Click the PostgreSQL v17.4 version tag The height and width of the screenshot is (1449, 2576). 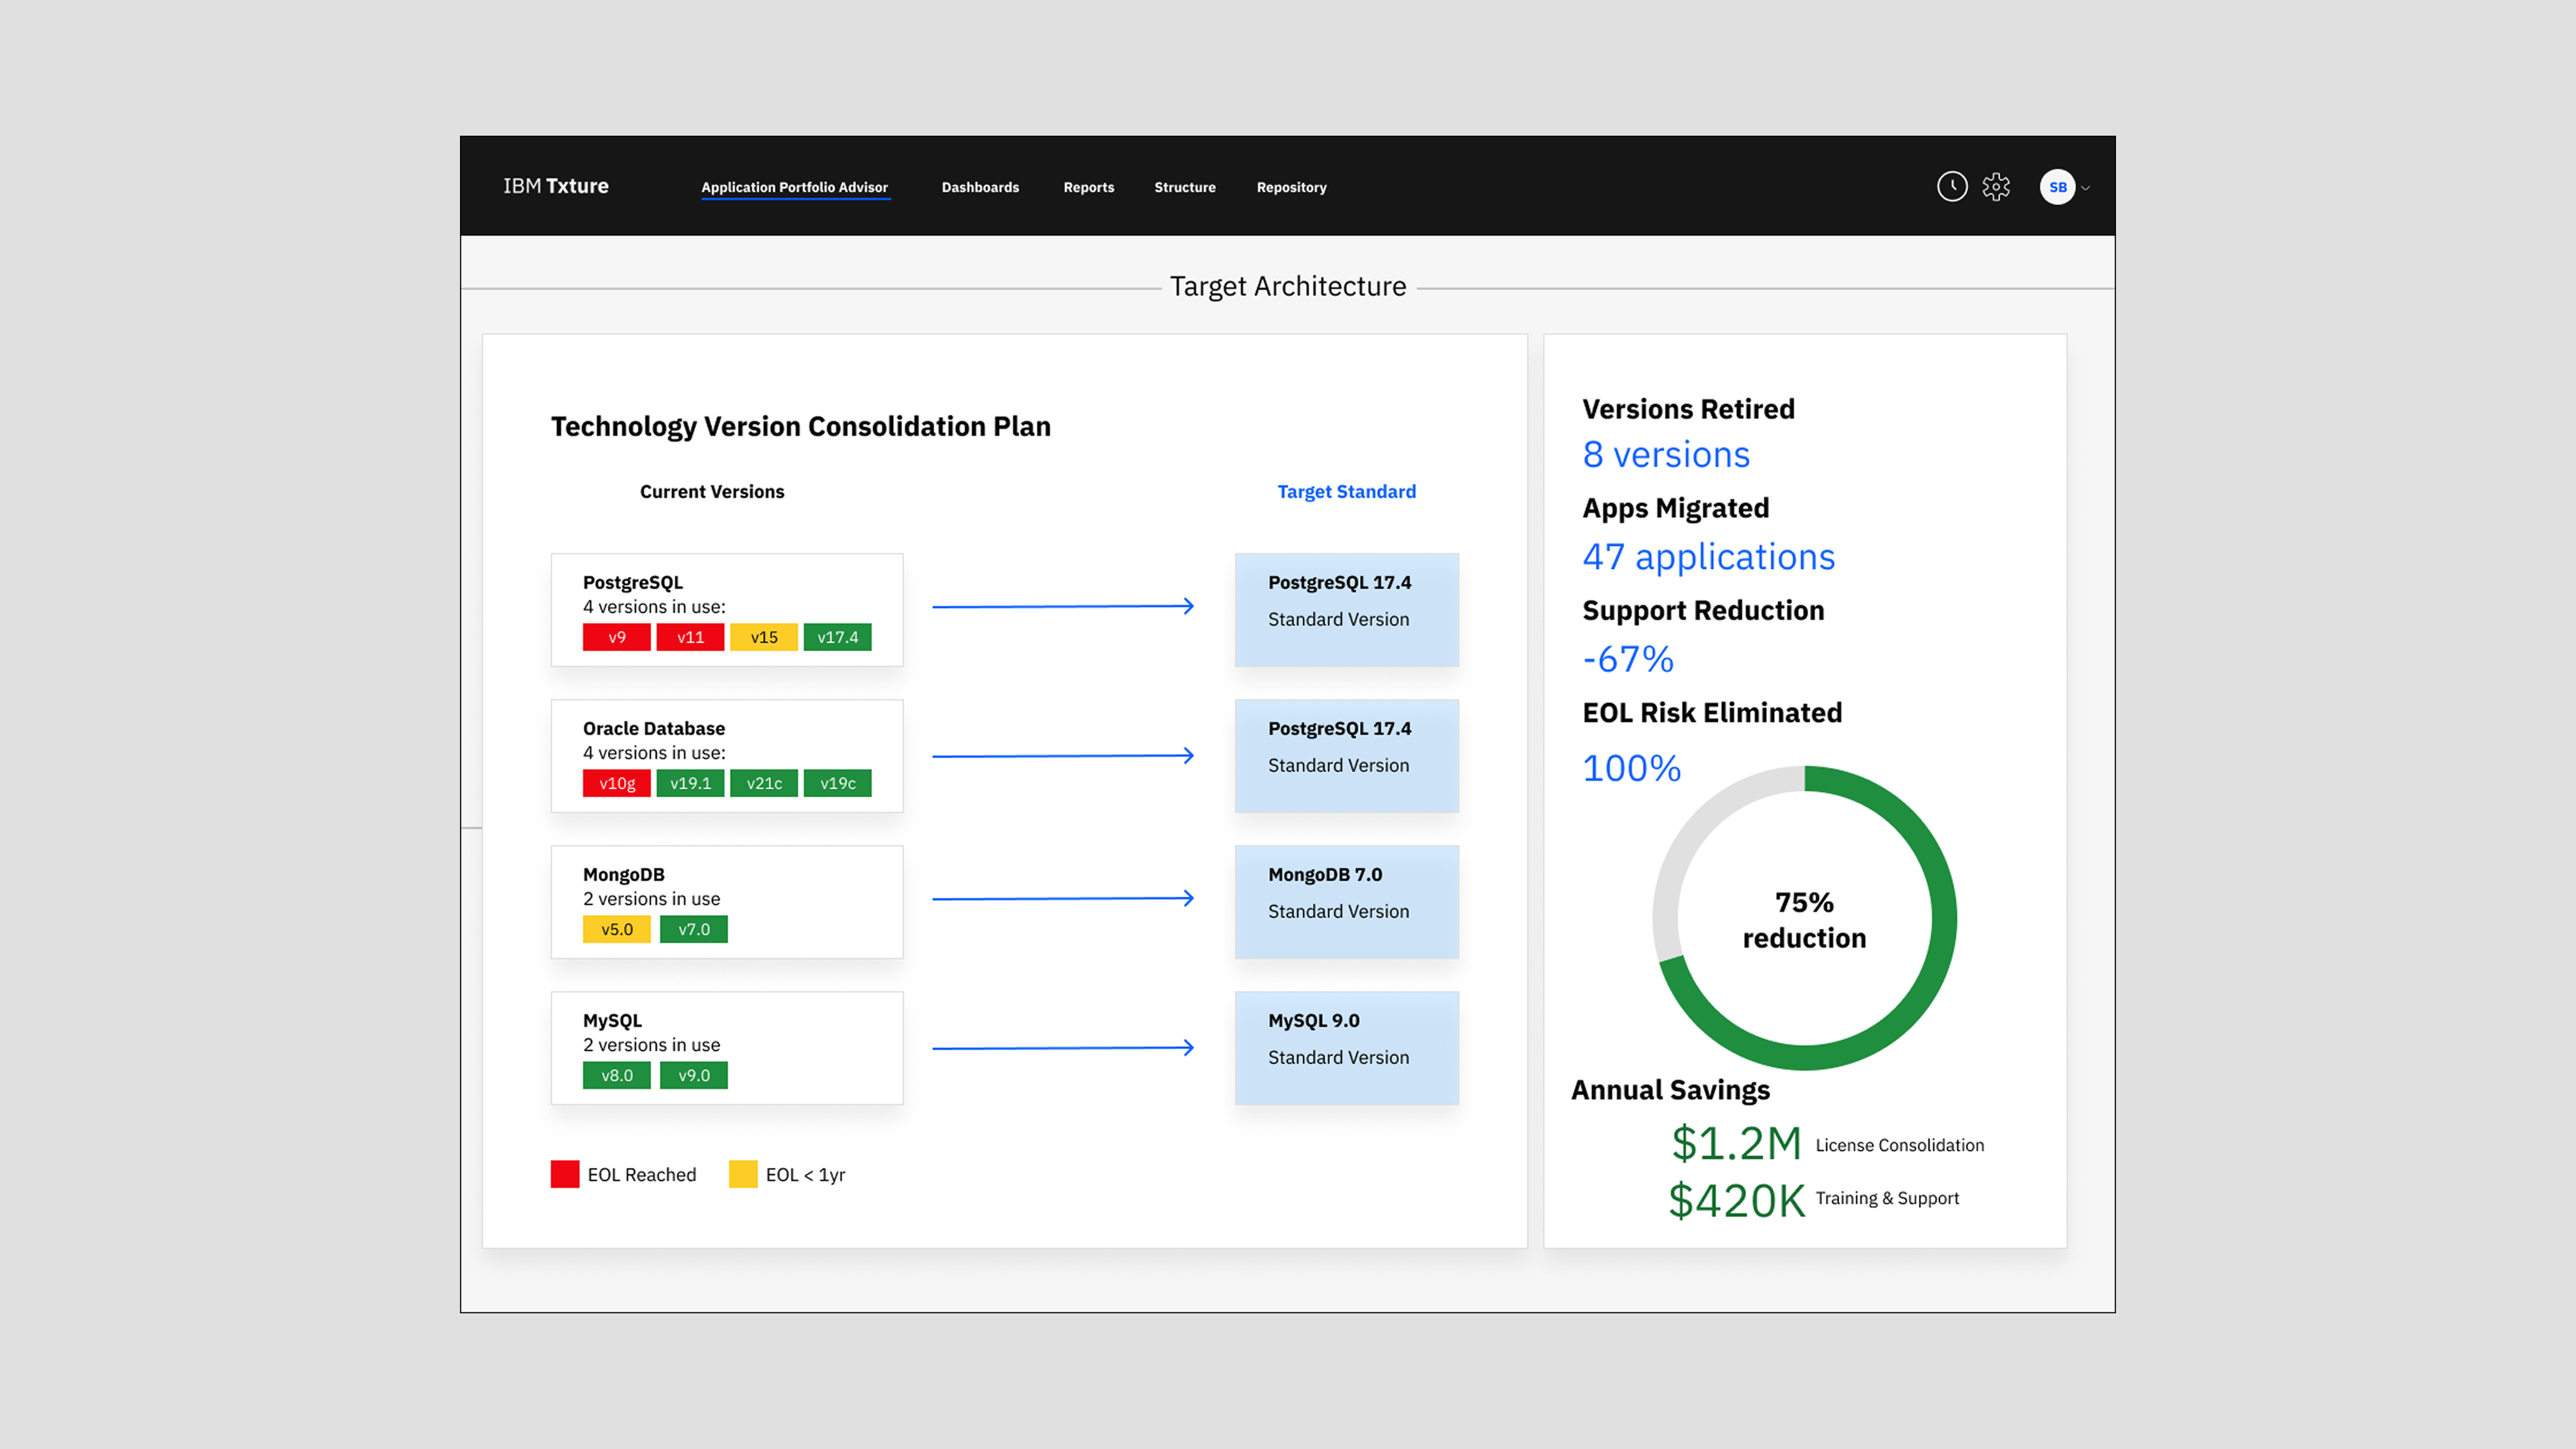point(837,637)
